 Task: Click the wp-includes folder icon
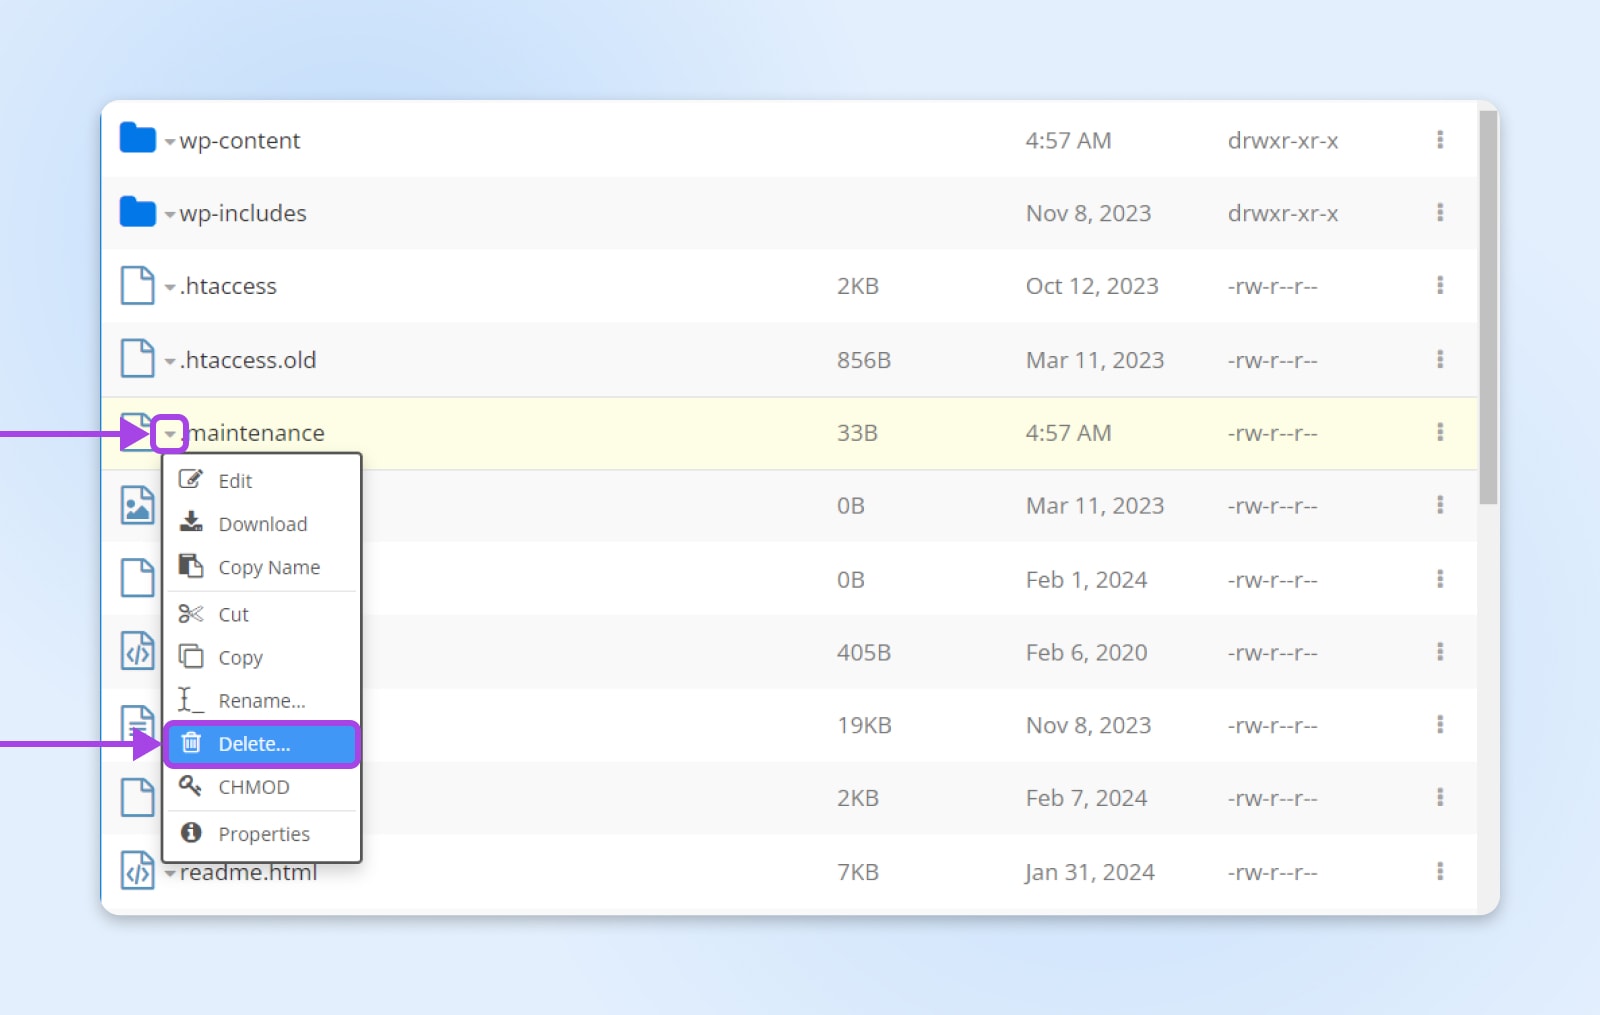[x=137, y=212]
